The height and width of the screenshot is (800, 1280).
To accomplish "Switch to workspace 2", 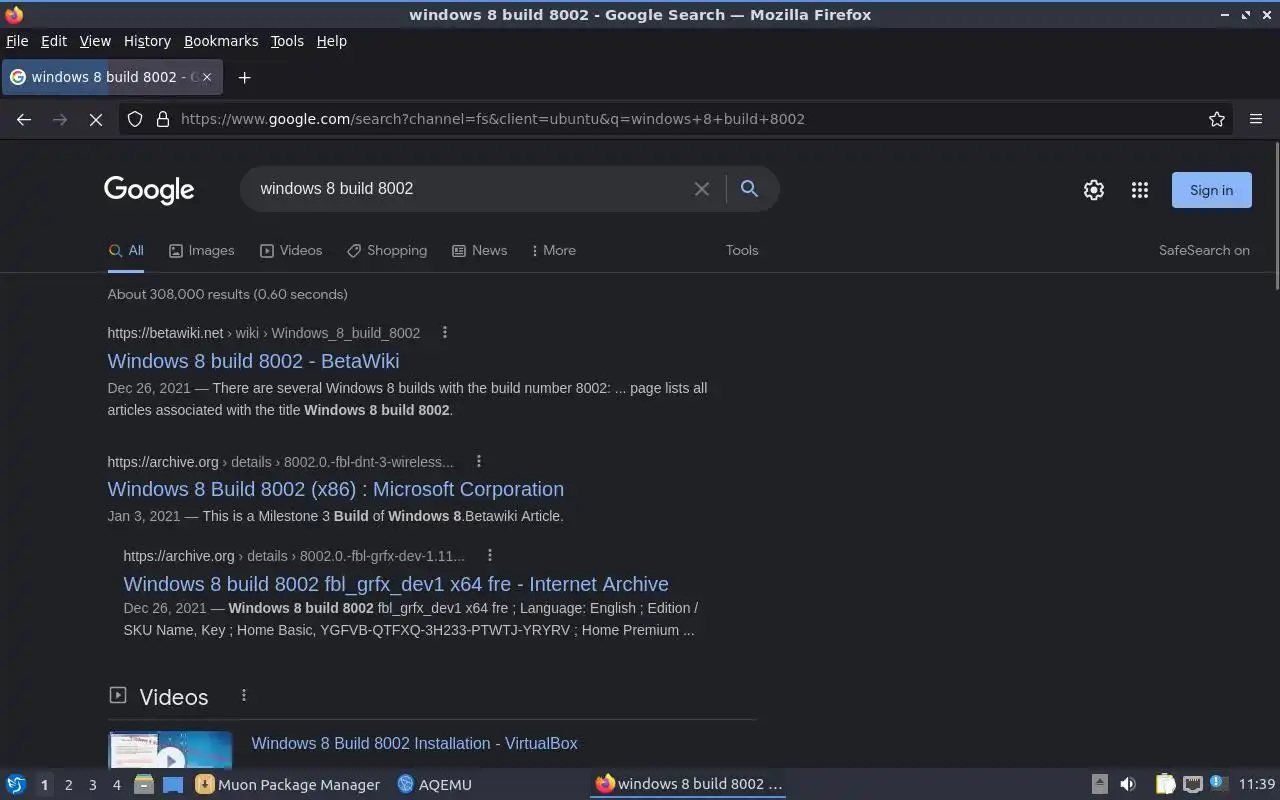I will [x=68, y=785].
